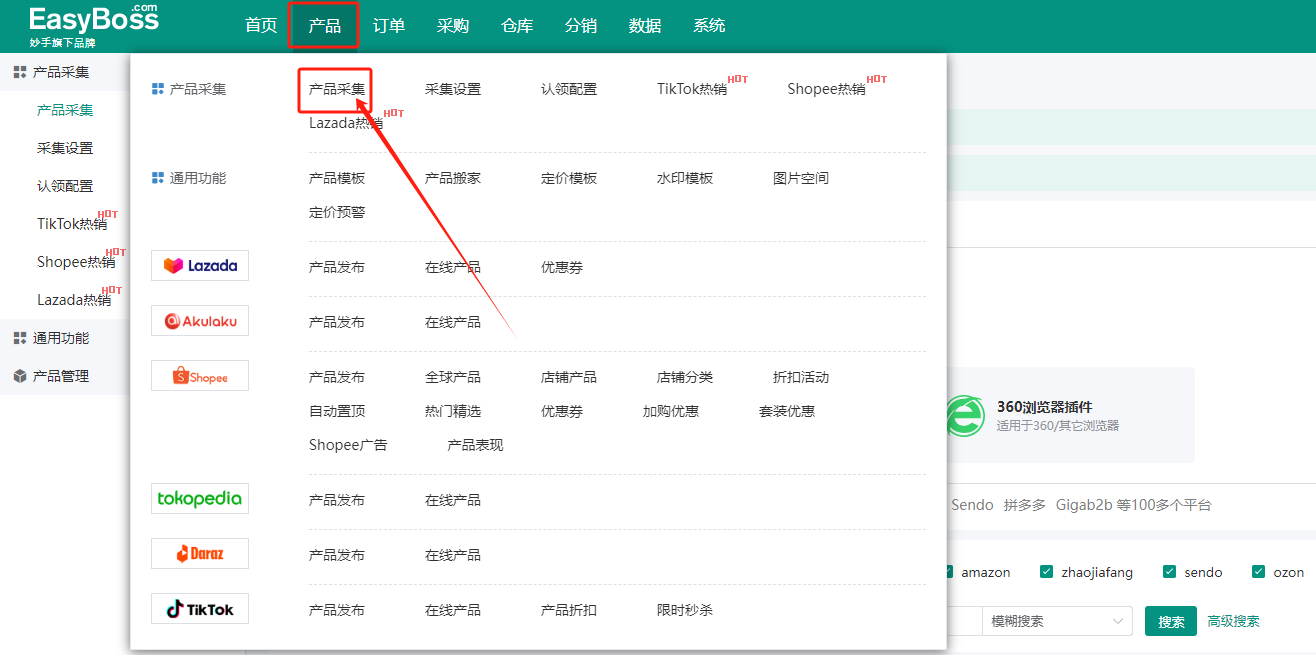Open the 系统 top menu
The image size is (1316, 655).
[709, 26]
